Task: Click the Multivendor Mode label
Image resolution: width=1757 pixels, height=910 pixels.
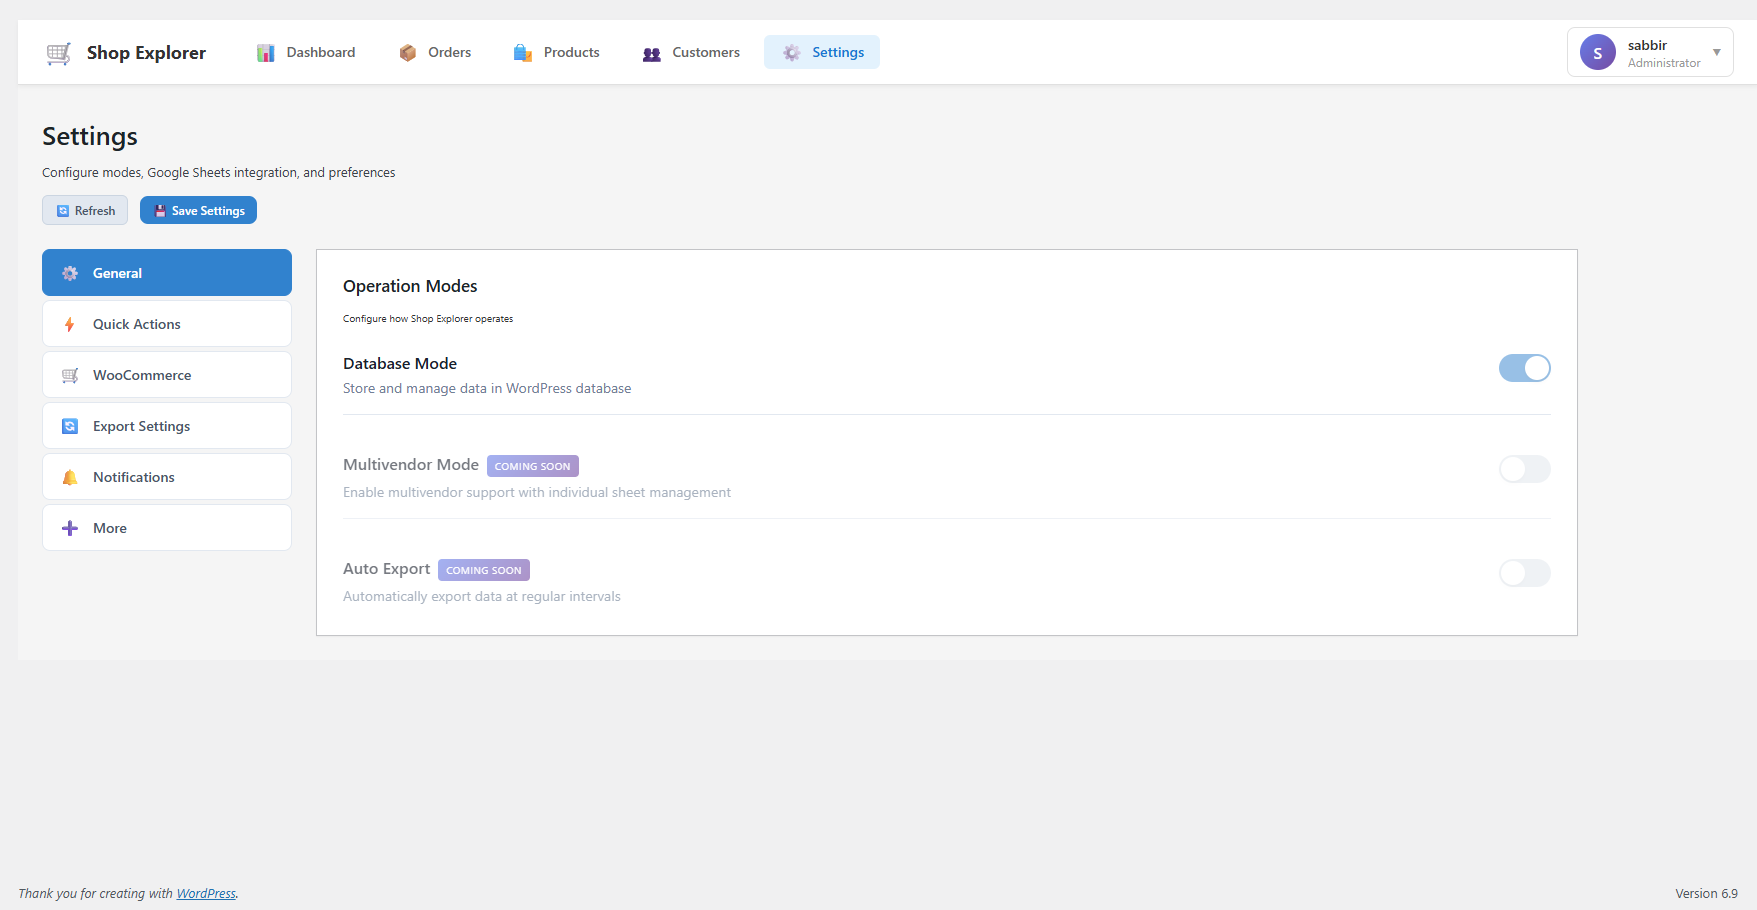Action: tap(411, 465)
